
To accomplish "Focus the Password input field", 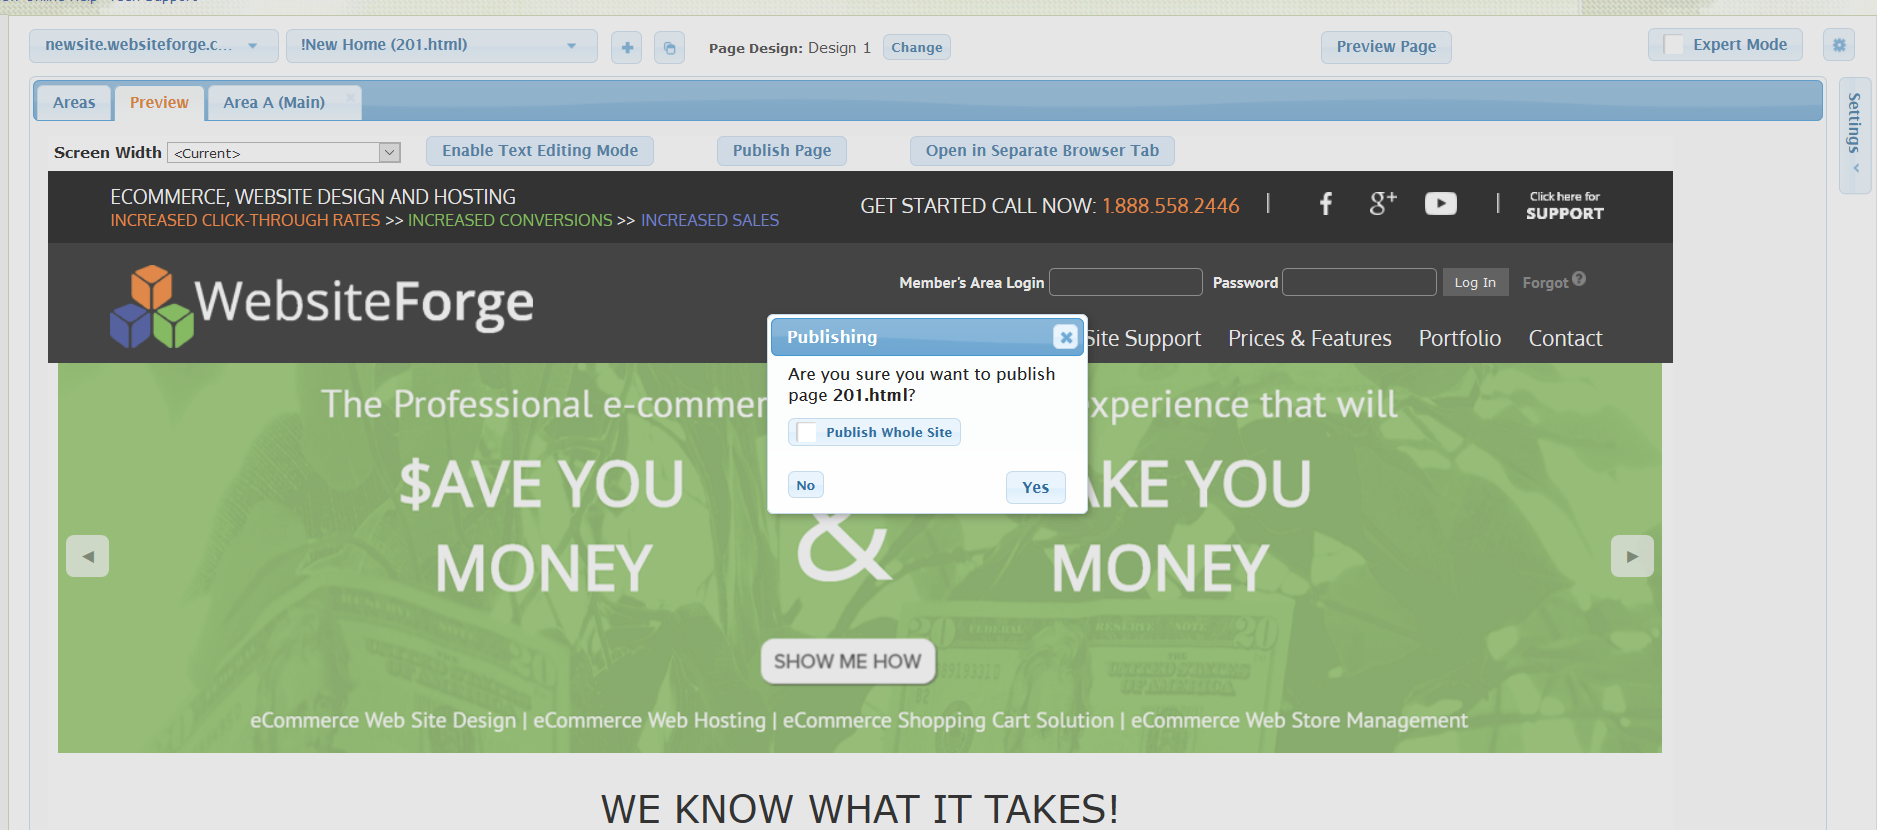I will (1360, 282).
